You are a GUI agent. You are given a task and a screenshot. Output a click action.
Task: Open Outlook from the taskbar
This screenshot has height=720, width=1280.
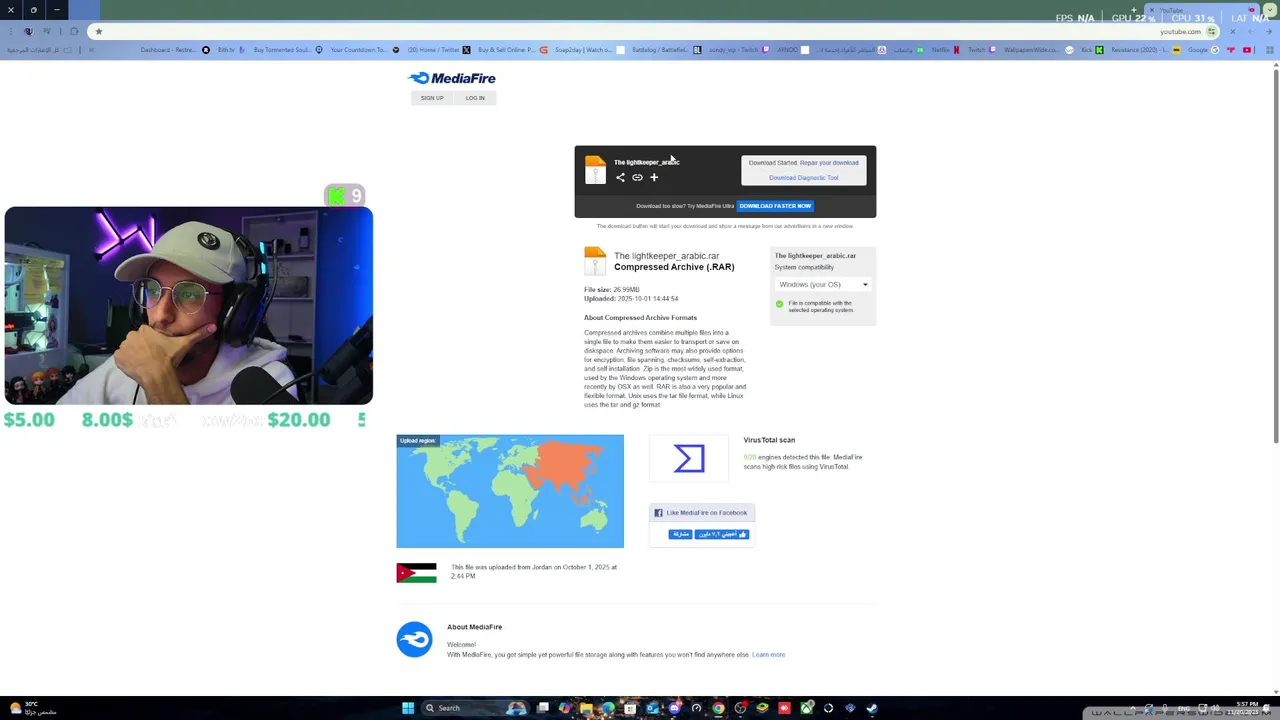tap(653, 708)
